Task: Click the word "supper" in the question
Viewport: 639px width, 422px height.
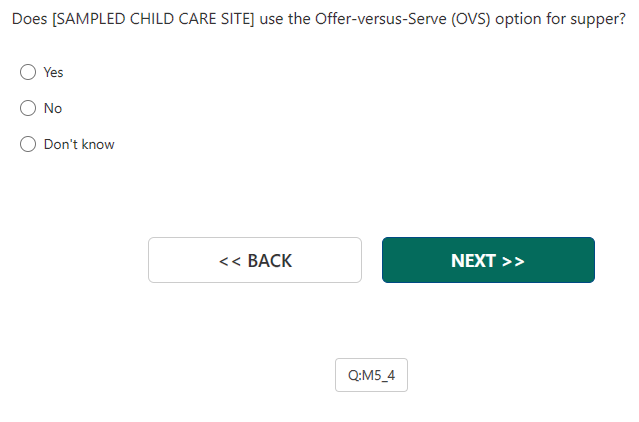Action: (596, 20)
